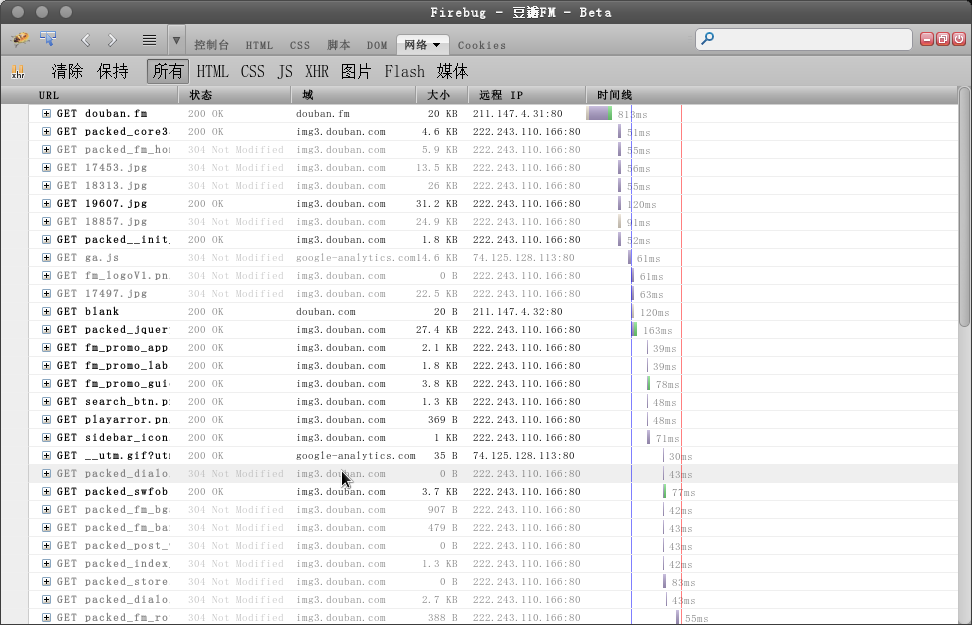Sort by the 状态 column header

pyautogui.click(x=235, y=95)
